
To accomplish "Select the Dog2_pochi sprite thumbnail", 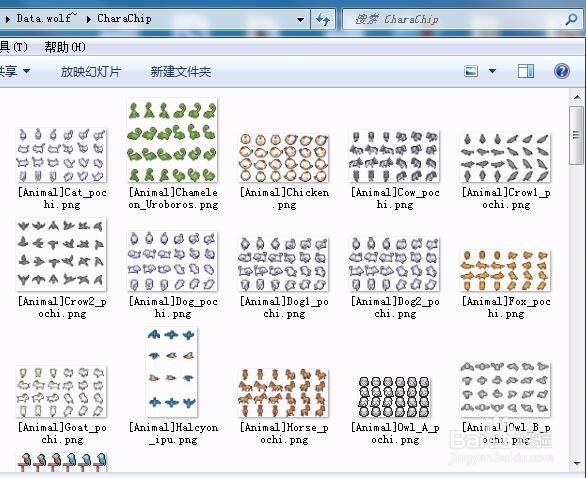I will 394,264.
